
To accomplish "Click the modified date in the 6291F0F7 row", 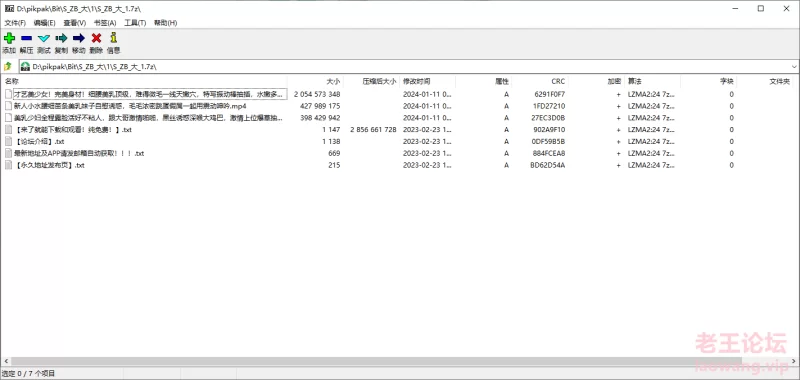I will [427, 94].
